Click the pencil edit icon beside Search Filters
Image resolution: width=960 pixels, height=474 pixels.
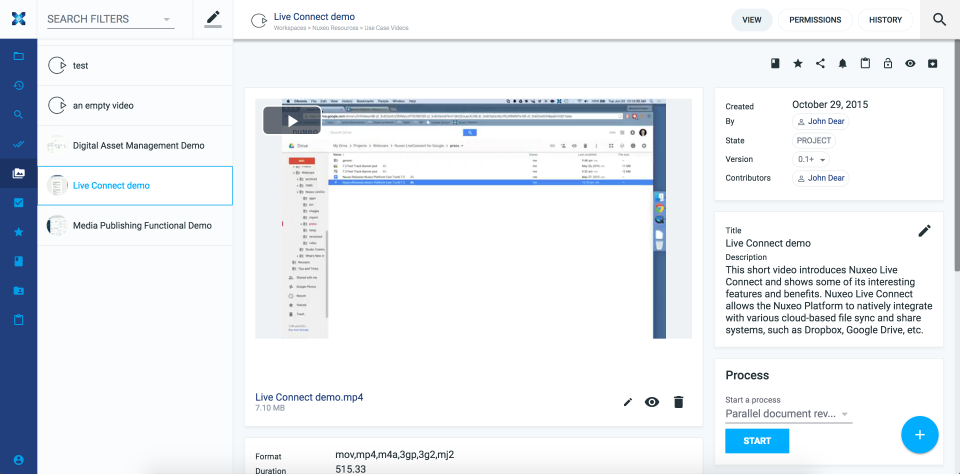tap(212, 19)
